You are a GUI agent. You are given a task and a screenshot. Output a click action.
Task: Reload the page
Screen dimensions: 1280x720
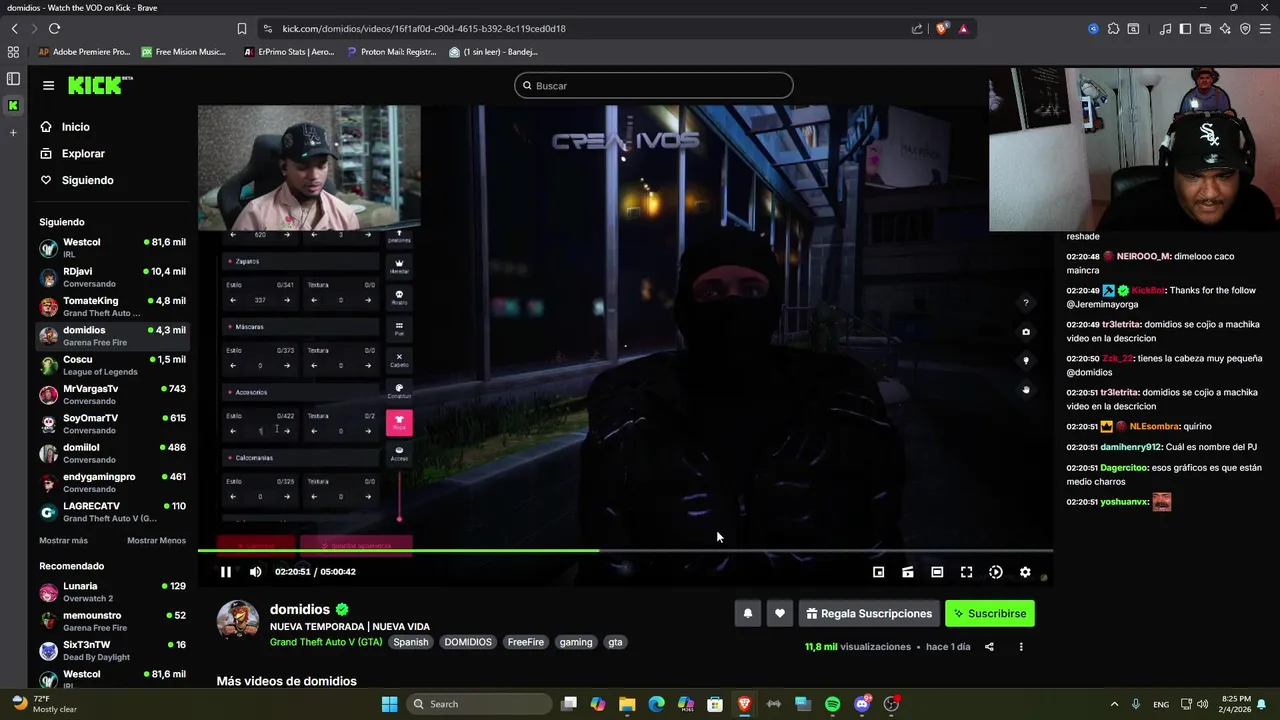coord(54,29)
